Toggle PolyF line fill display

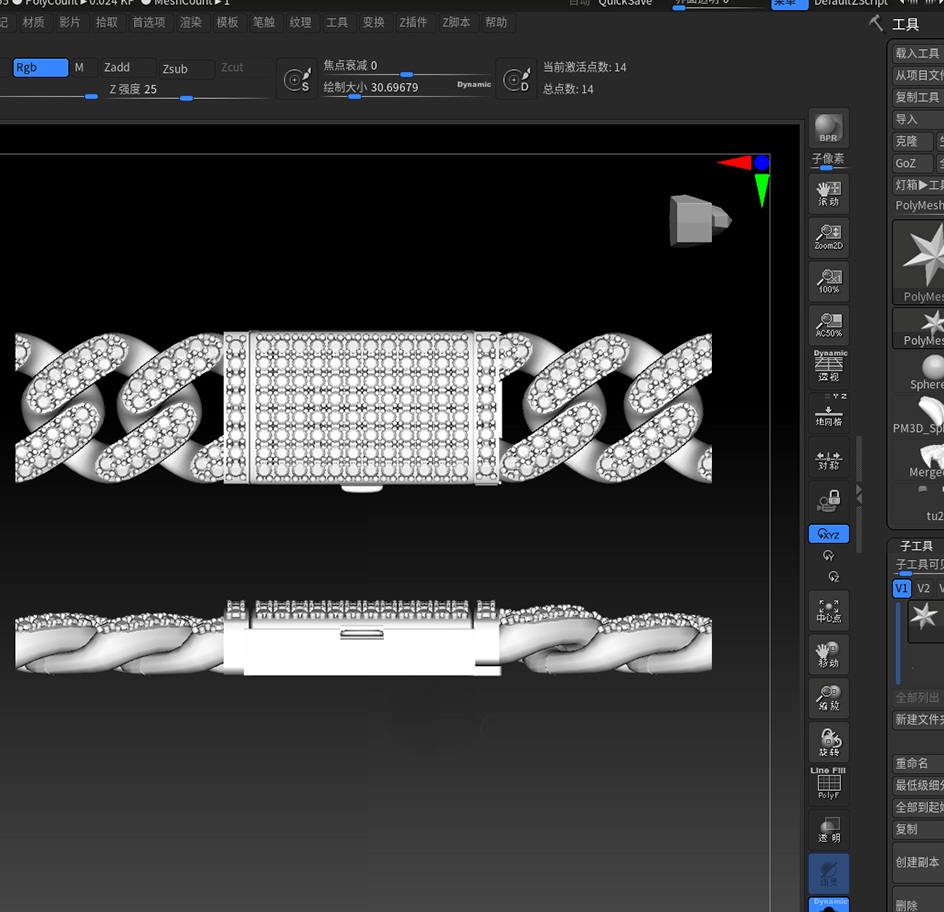(x=828, y=785)
